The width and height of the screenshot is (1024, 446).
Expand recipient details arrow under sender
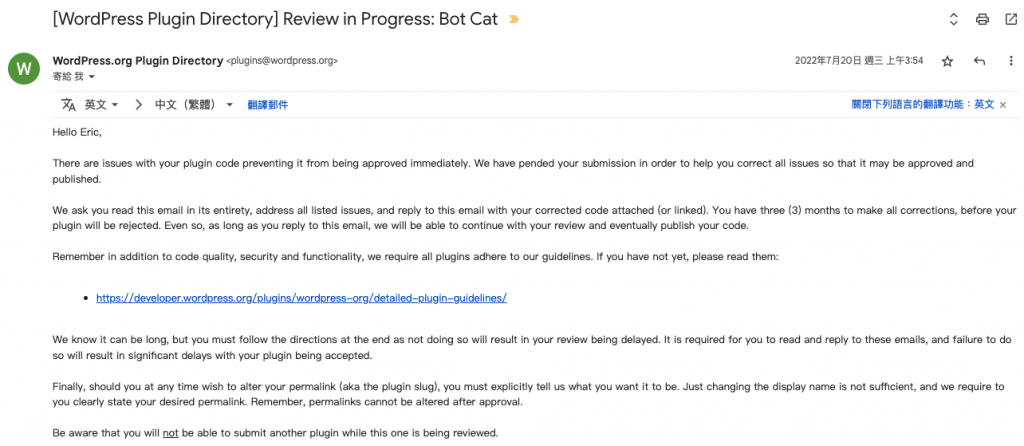pyautogui.click(x=92, y=77)
